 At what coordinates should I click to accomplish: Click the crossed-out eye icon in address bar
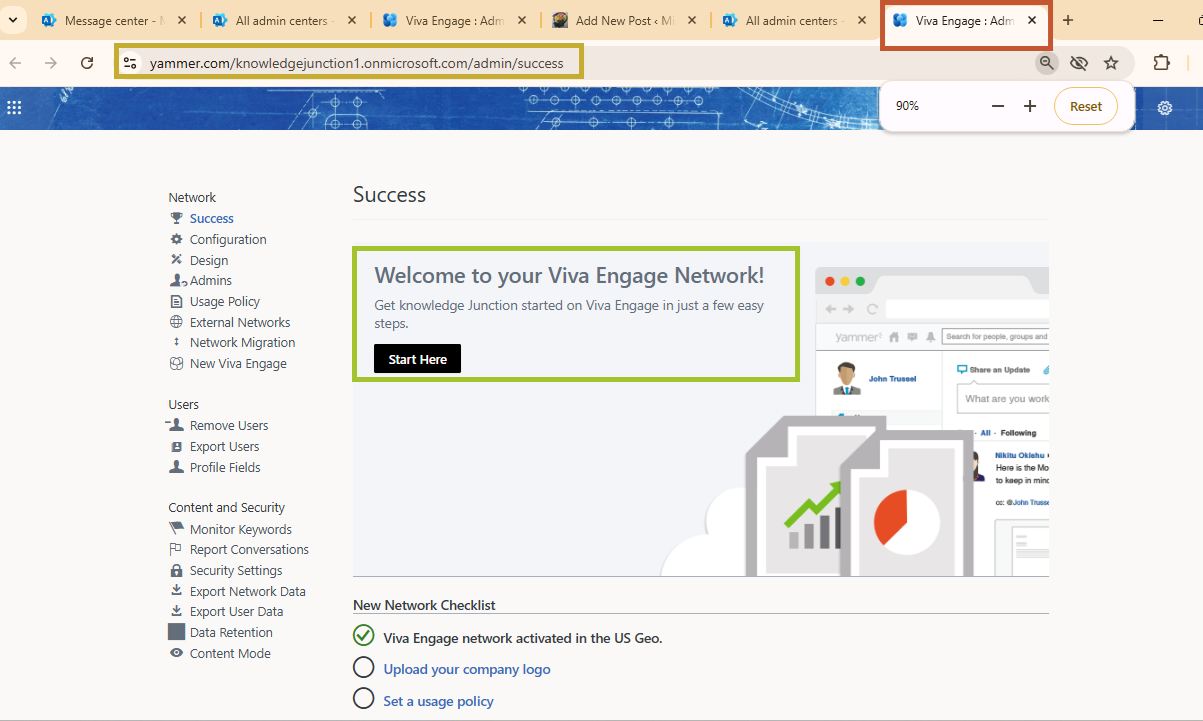pos(1078,63)
